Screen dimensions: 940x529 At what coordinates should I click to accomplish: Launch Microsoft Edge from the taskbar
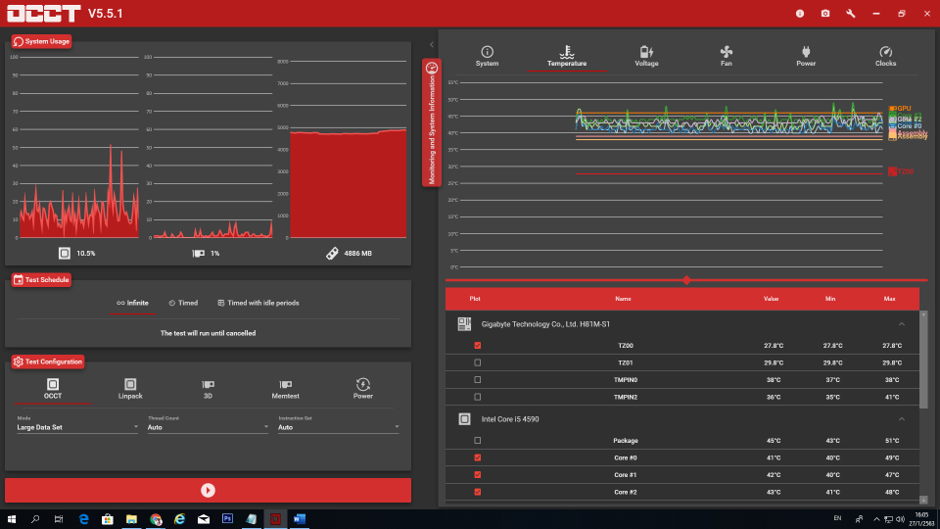click(x=83, y=519)
